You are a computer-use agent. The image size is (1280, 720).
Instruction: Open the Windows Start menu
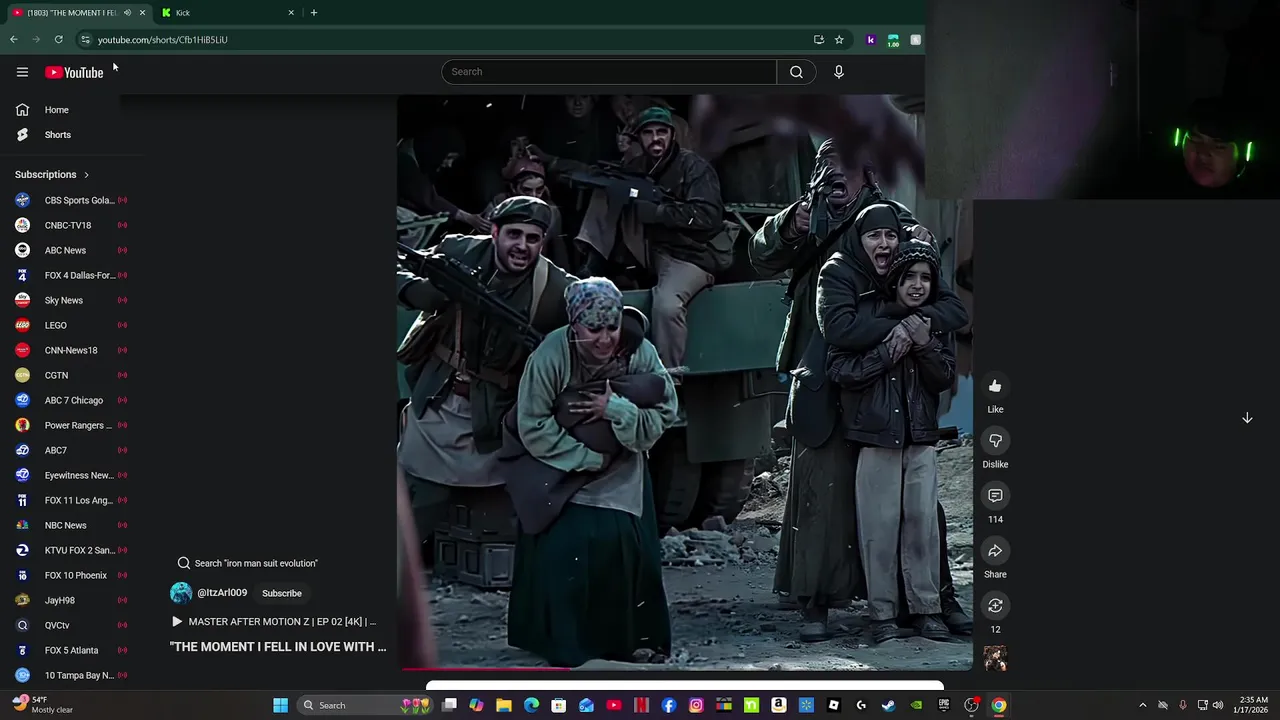(281, 705)
